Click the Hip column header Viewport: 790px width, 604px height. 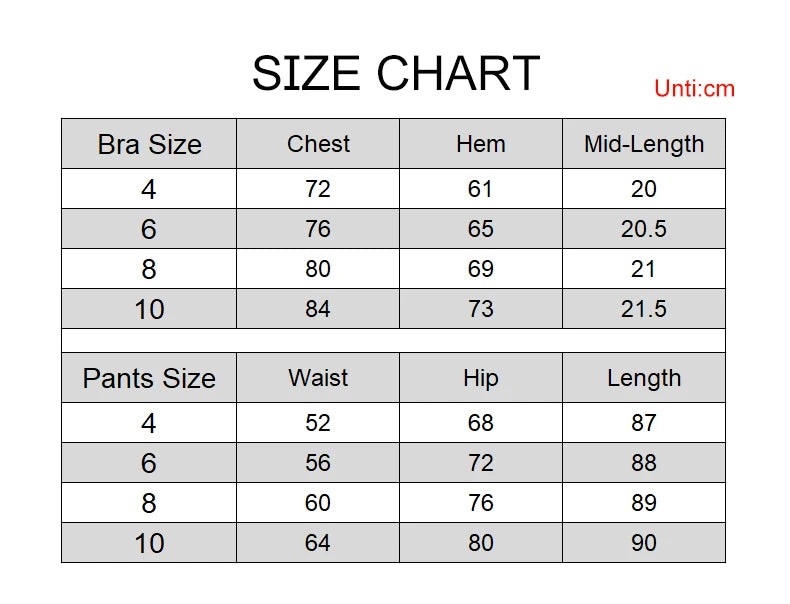tap(480, 378)
